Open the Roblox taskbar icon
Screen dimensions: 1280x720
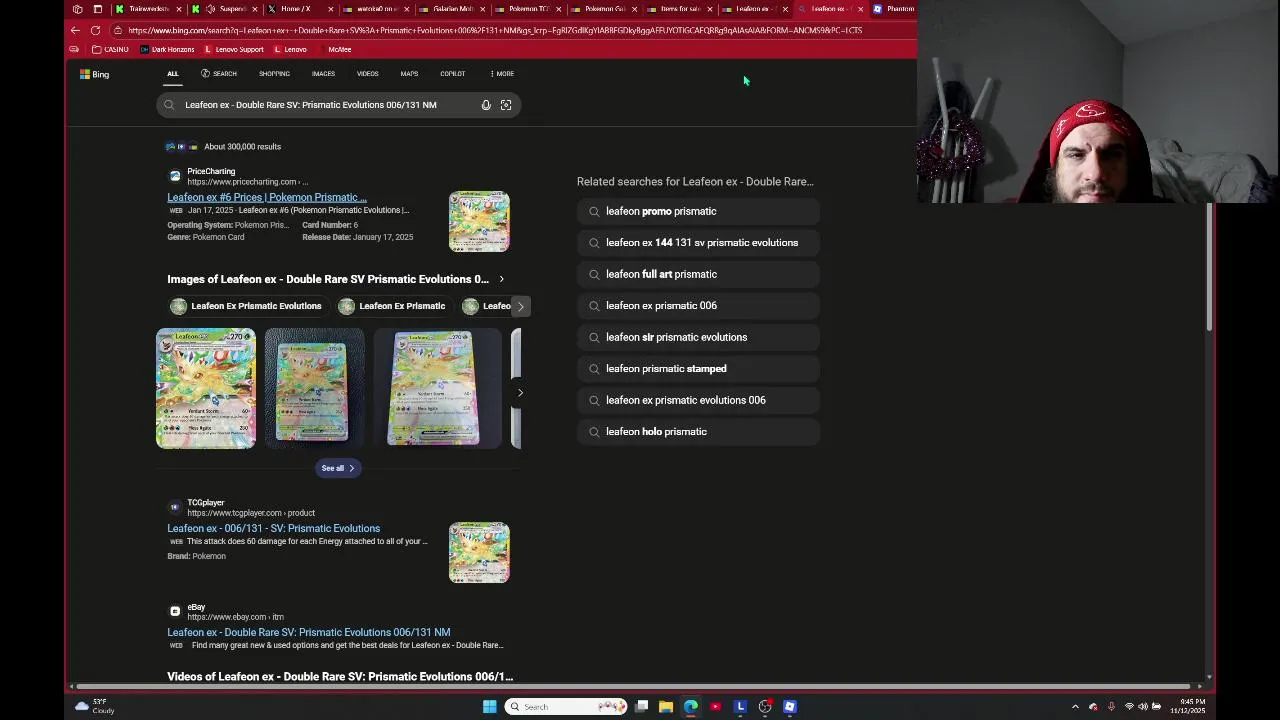[790, 707]
